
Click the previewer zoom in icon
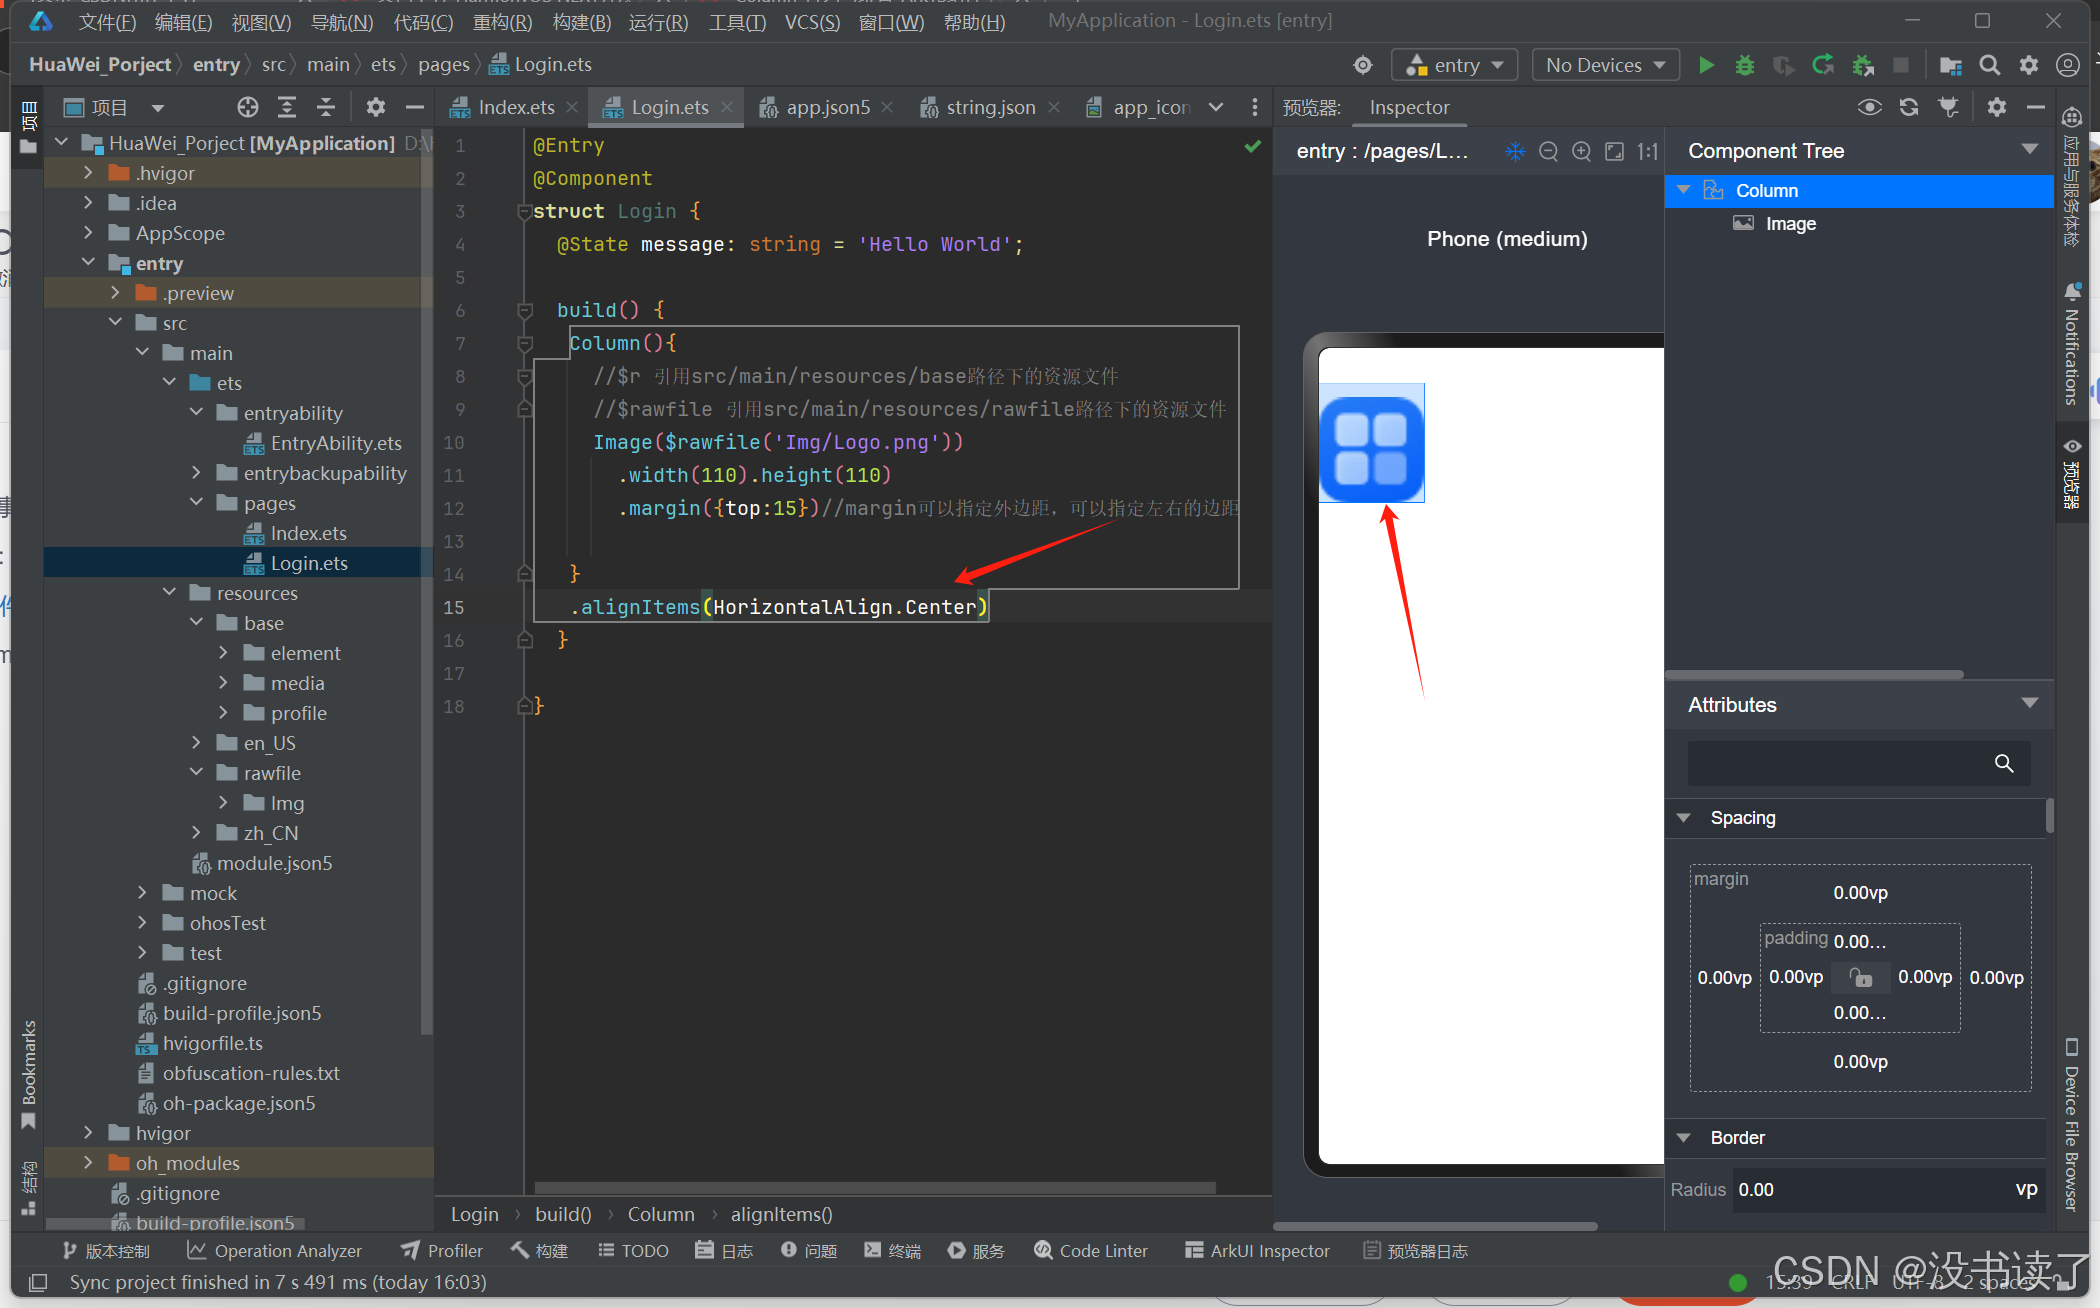pyautogui.click(x=1581, y=151)
